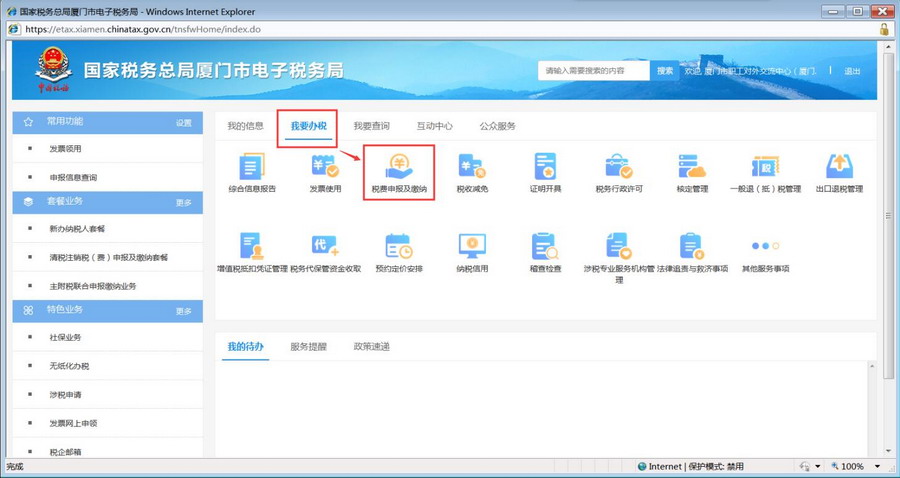
Task: Click the welcome user name text
Action: pyautogui.click(x=750, y=71)
